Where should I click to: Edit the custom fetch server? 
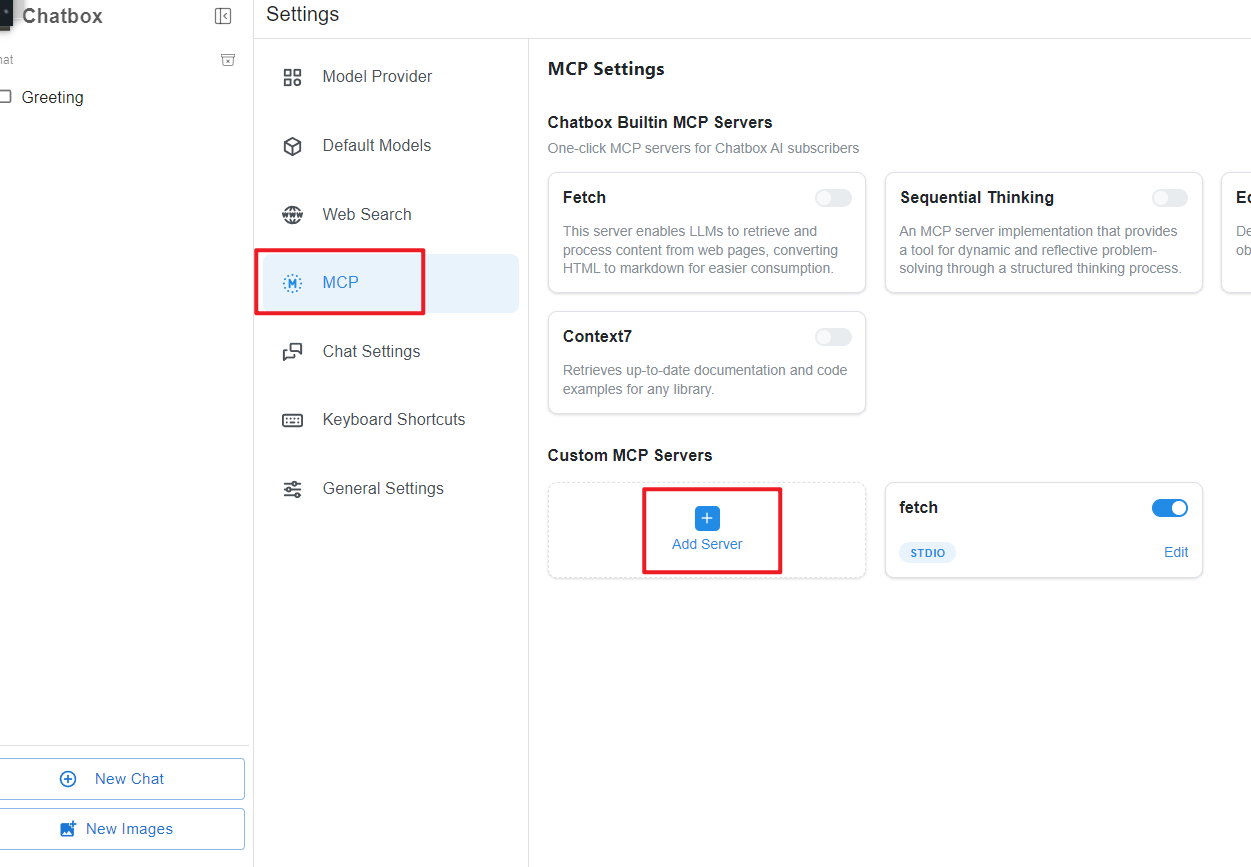(x=1176, y=552)
